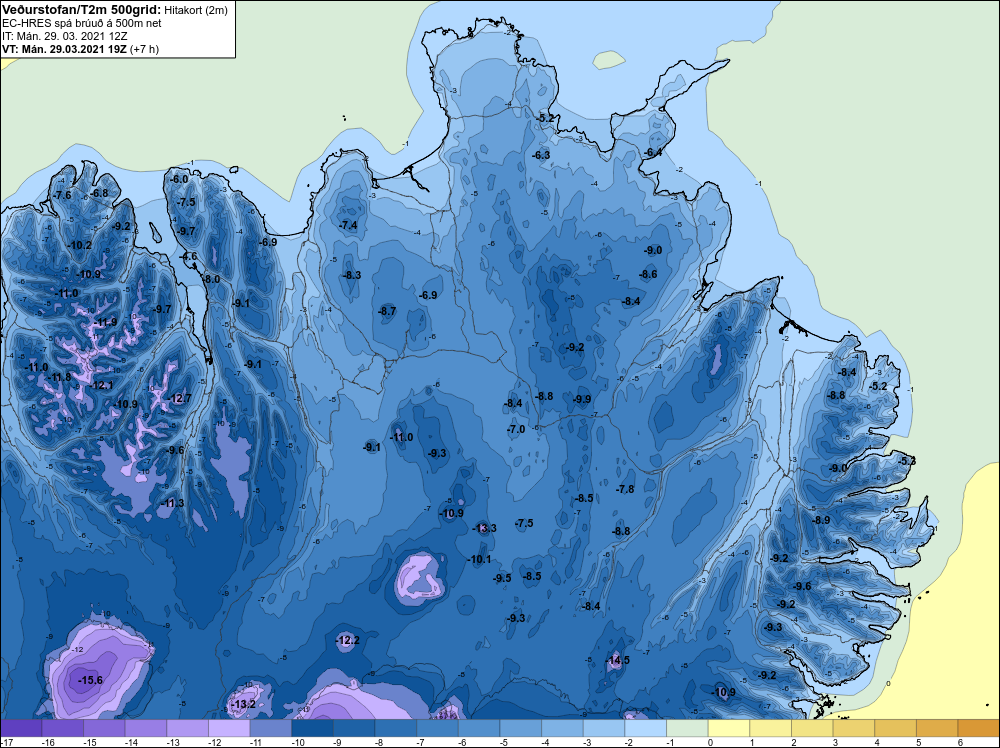The image size is (1000, 748).
Task: Click the -13.2 temperature value
Action: tap(243, 704)
